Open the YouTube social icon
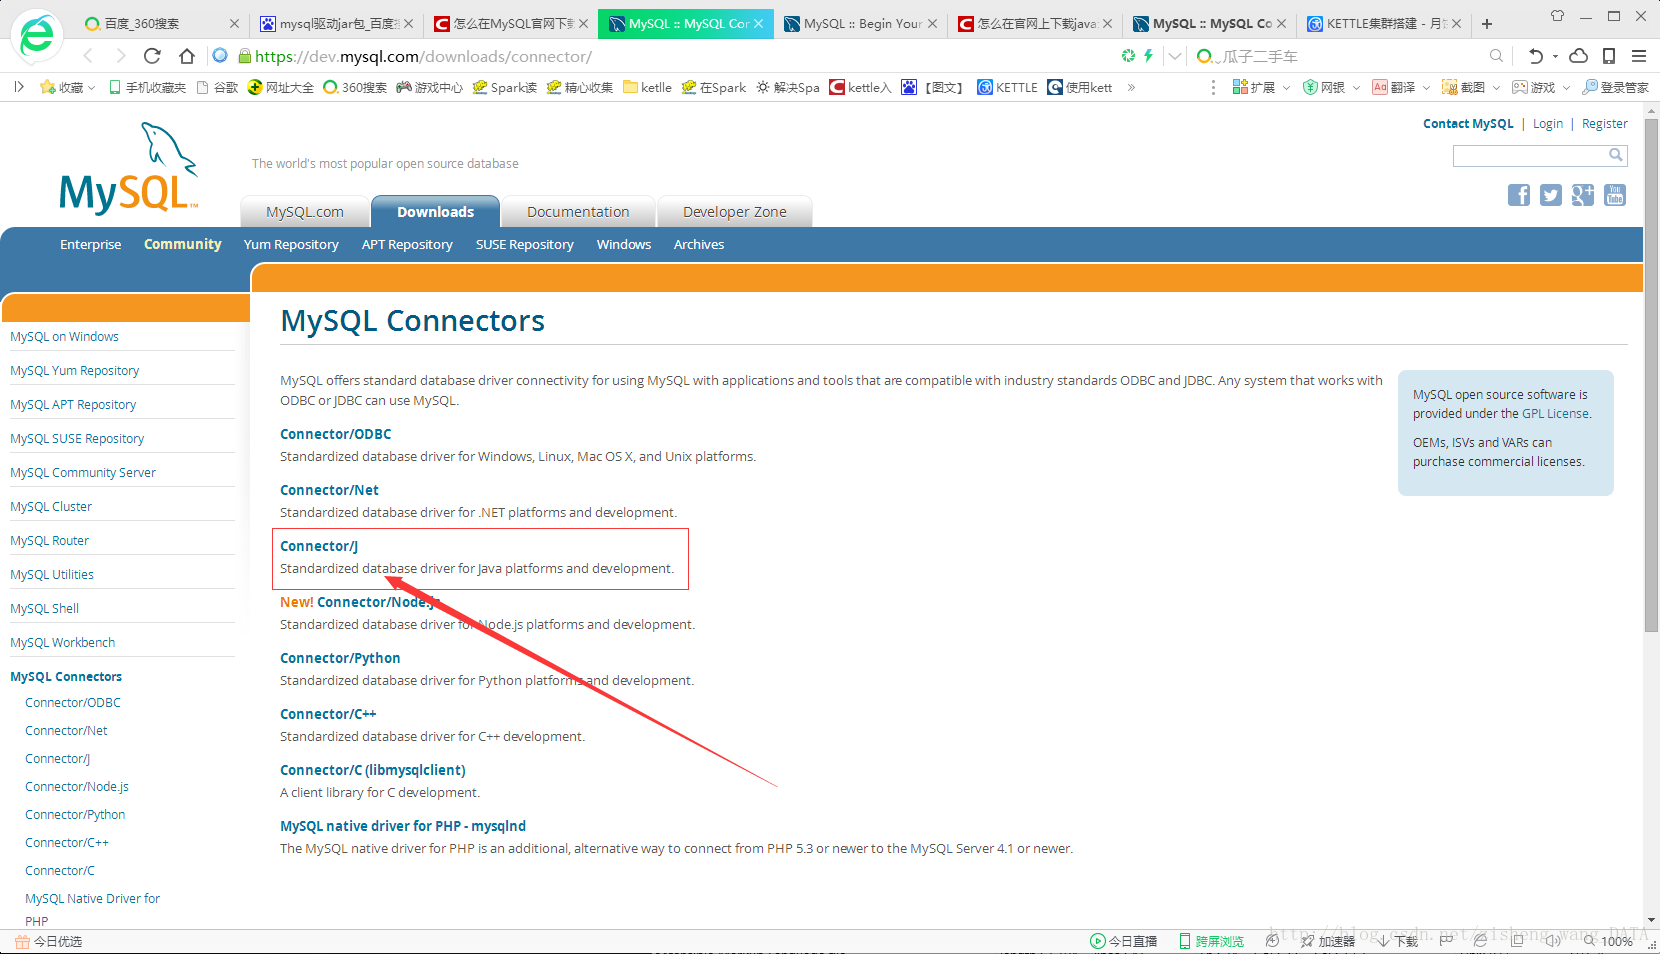 (x=1615, y=195)
